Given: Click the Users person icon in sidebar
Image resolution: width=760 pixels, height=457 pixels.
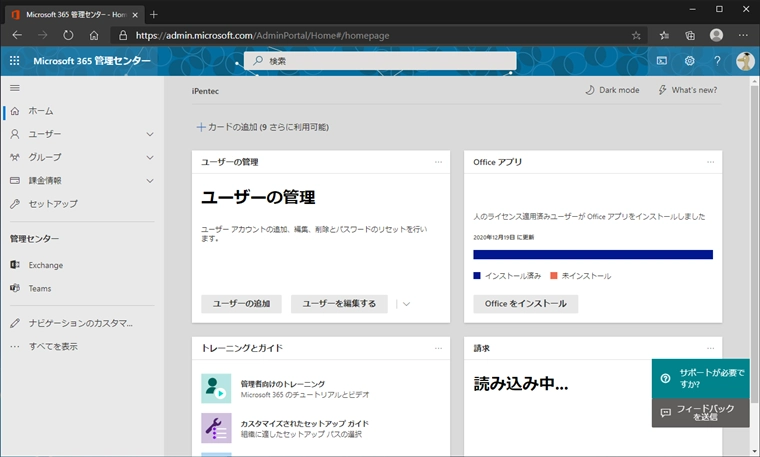Looking at the screenshot, I should (15, 134).
